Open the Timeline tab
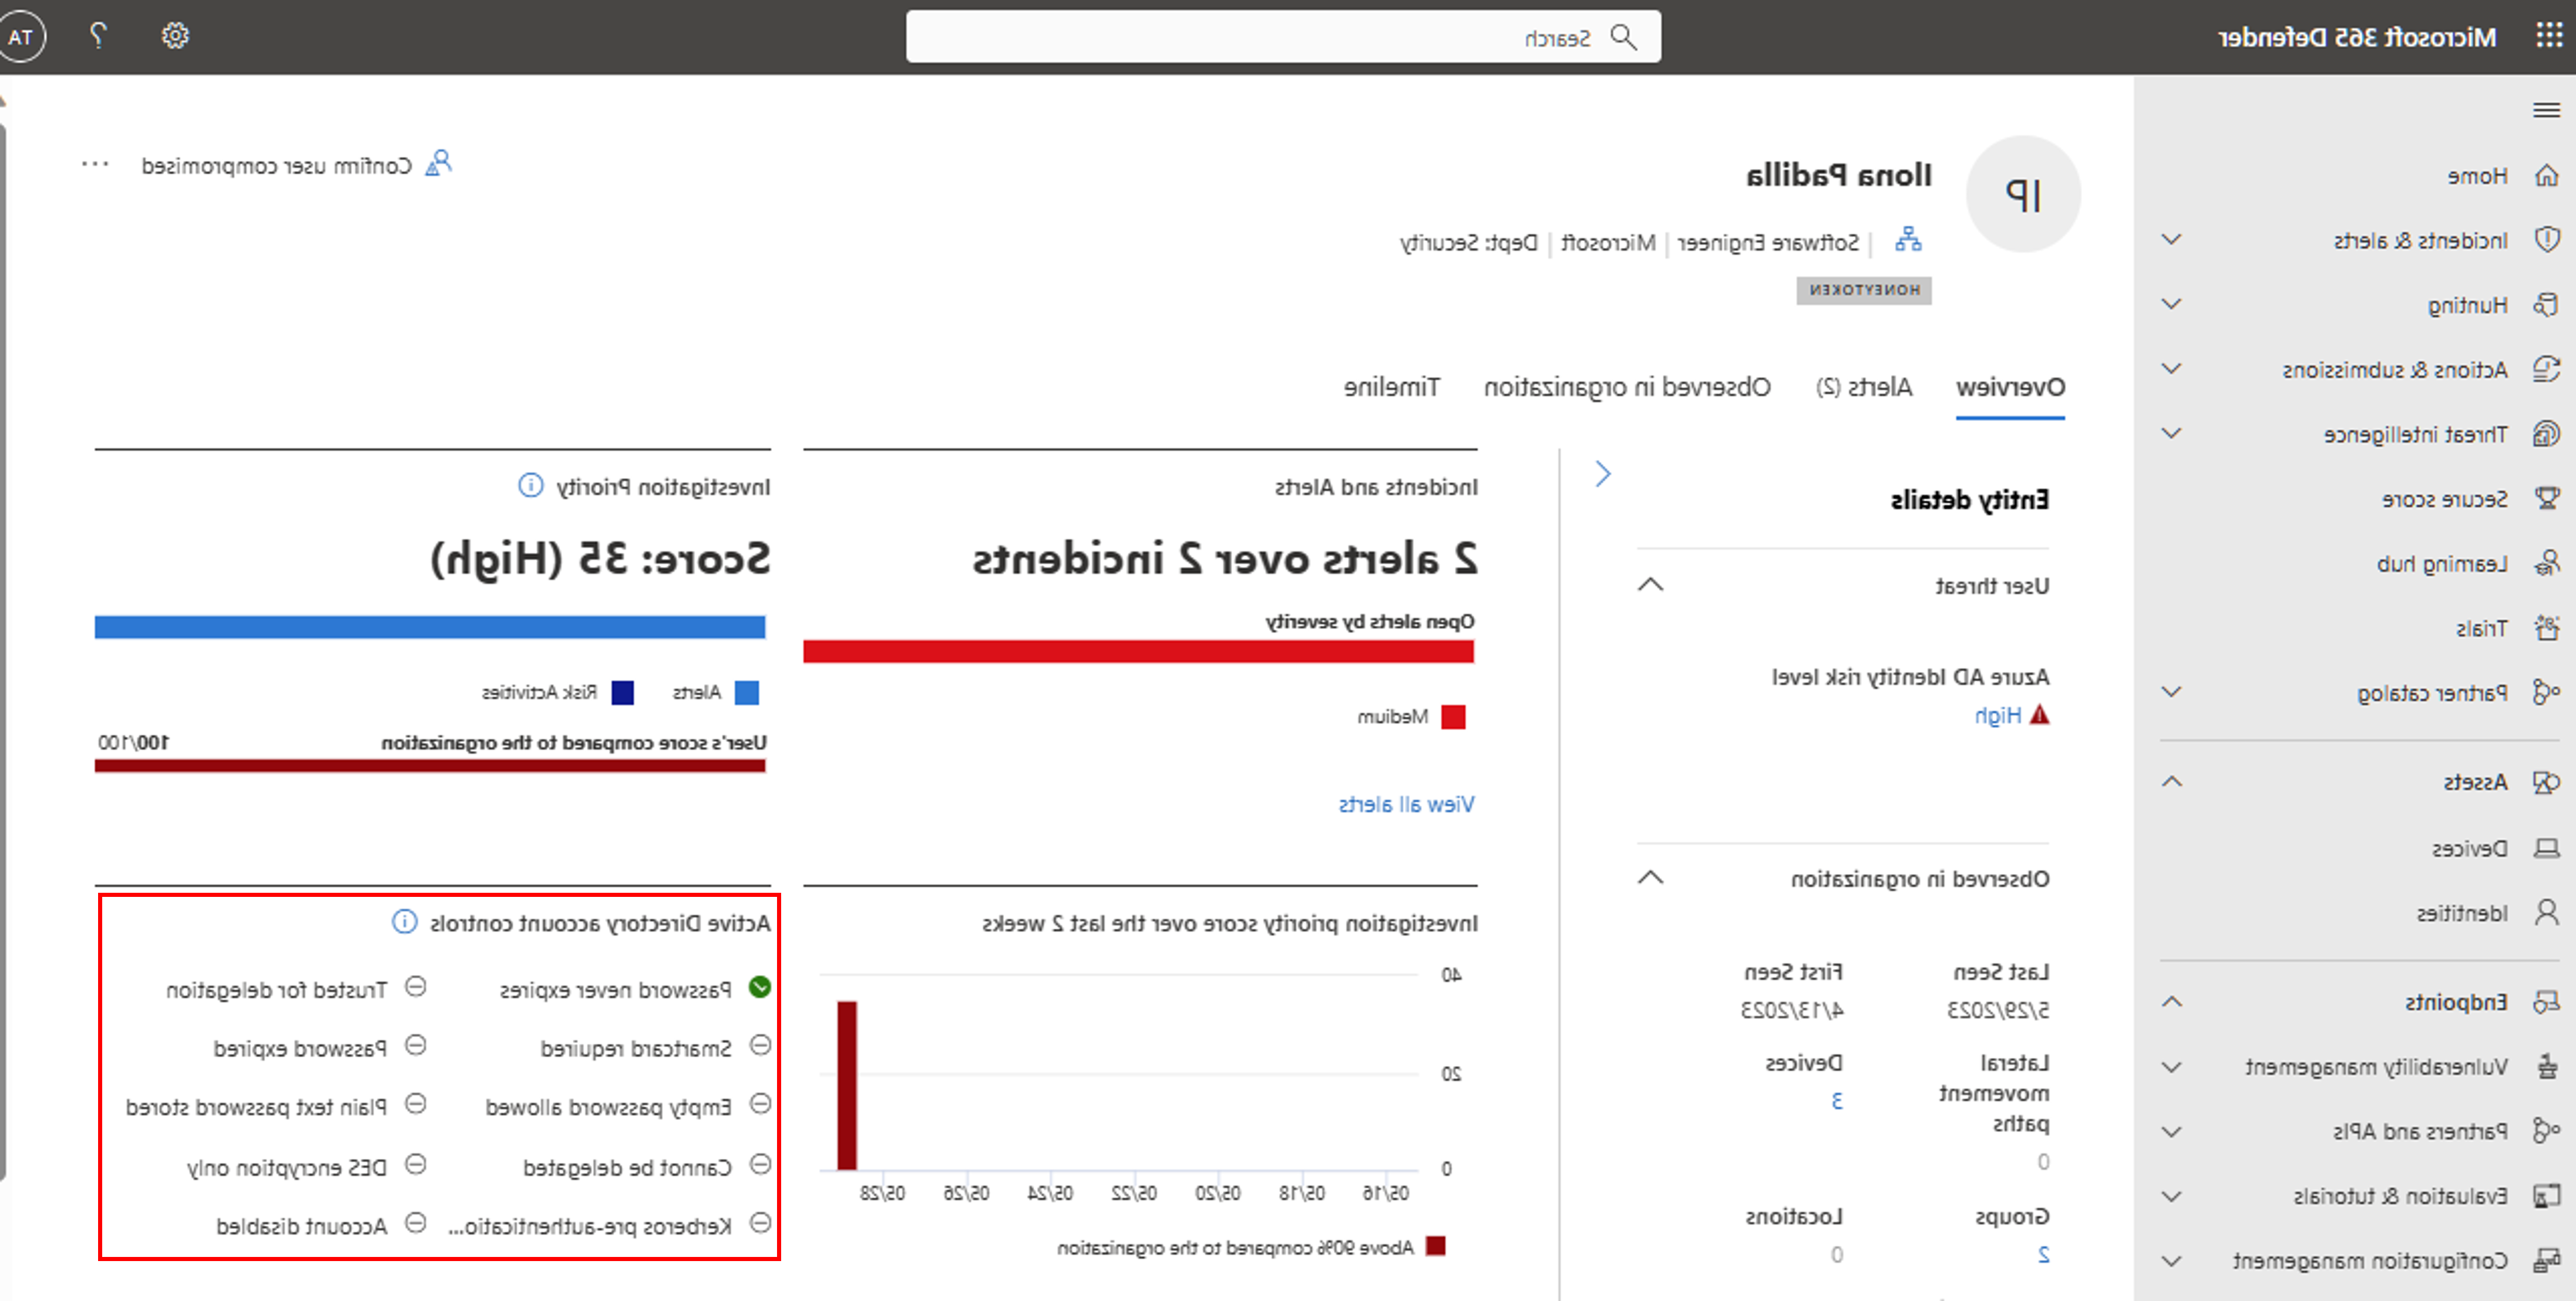 (x=1392, y=387)
